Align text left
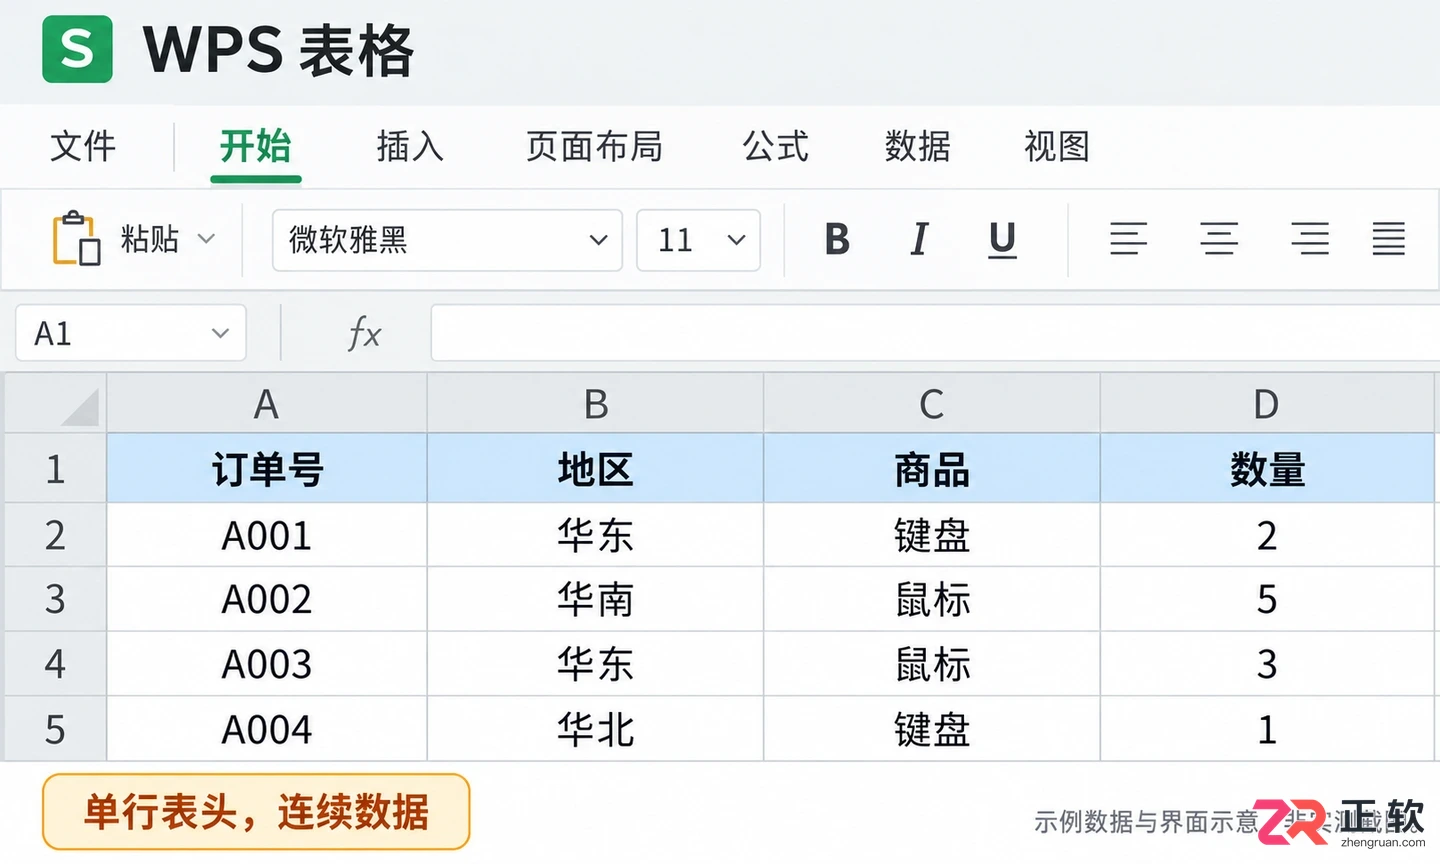This screenshot has width=1440, height=864. coord(1128,239)
